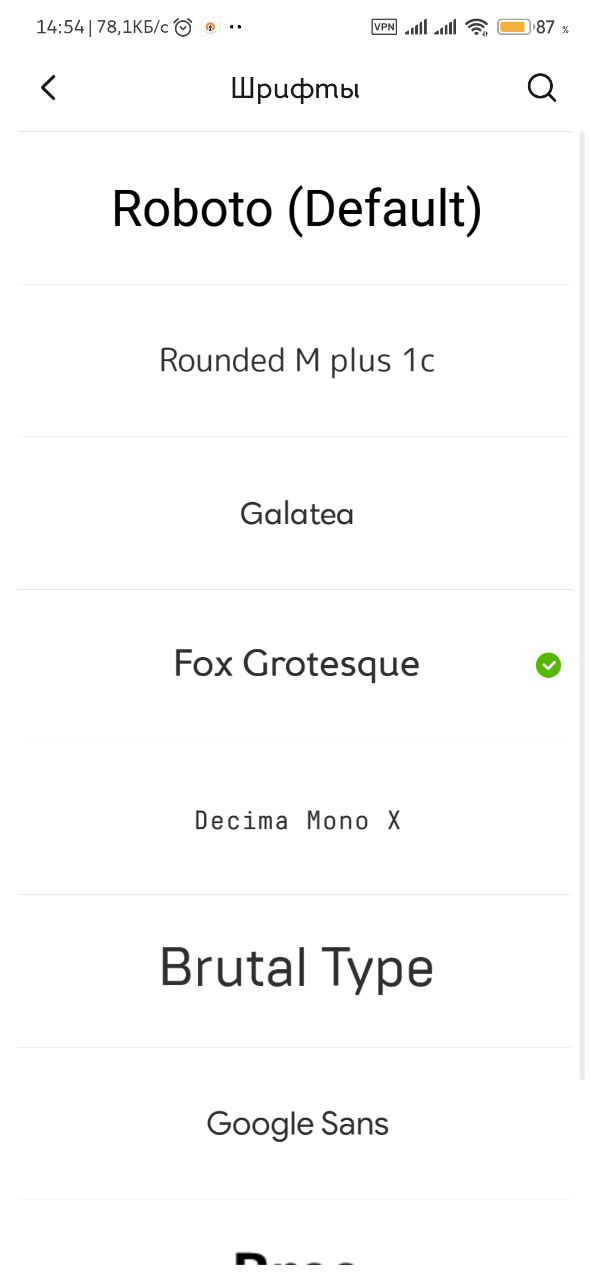Tap the Wi-Fi signal icon
Viewport: 590px width, 1280px height.
477,27
